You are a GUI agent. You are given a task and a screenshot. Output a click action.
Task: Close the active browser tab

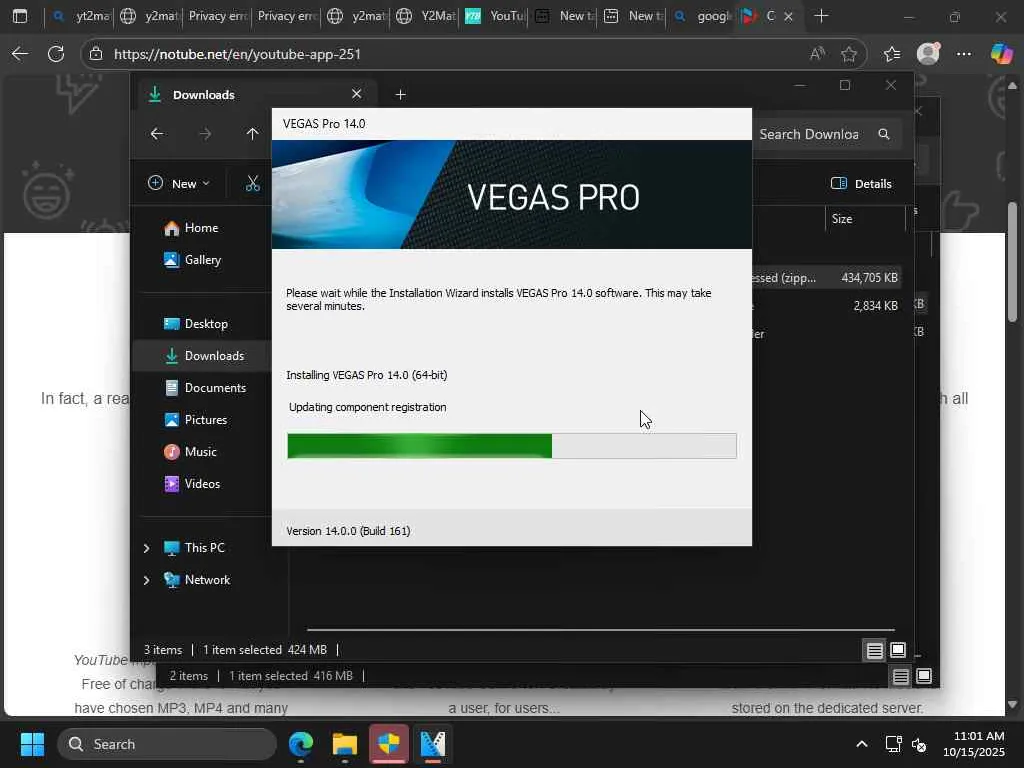coord(788,16)
